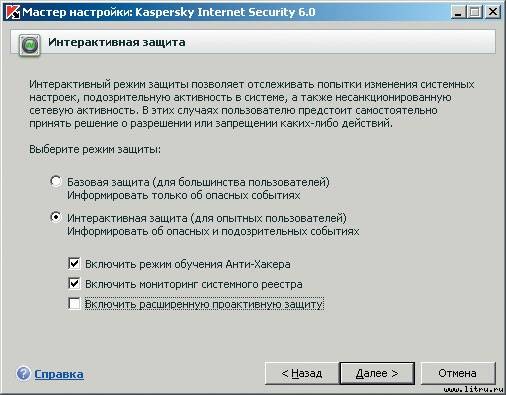Viewport: 506px width, 395px height.
Task: Uncheck Включить режим обучения Анти-Хакера
Action: (x=74, y=263)
